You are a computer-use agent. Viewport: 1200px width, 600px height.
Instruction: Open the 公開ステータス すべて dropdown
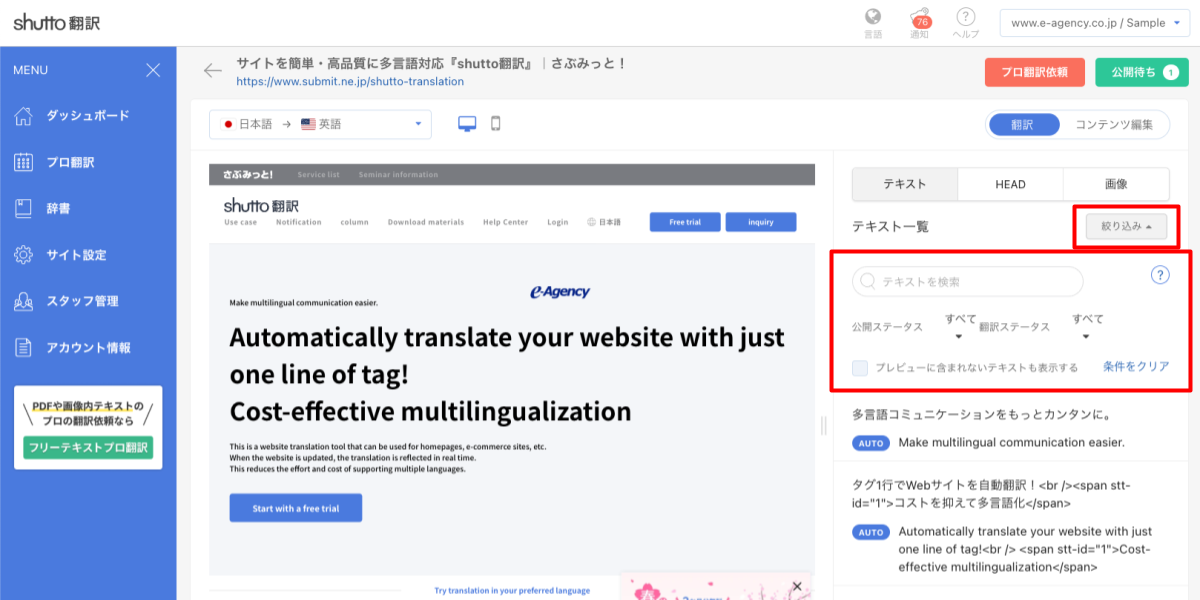click(960, 327)
